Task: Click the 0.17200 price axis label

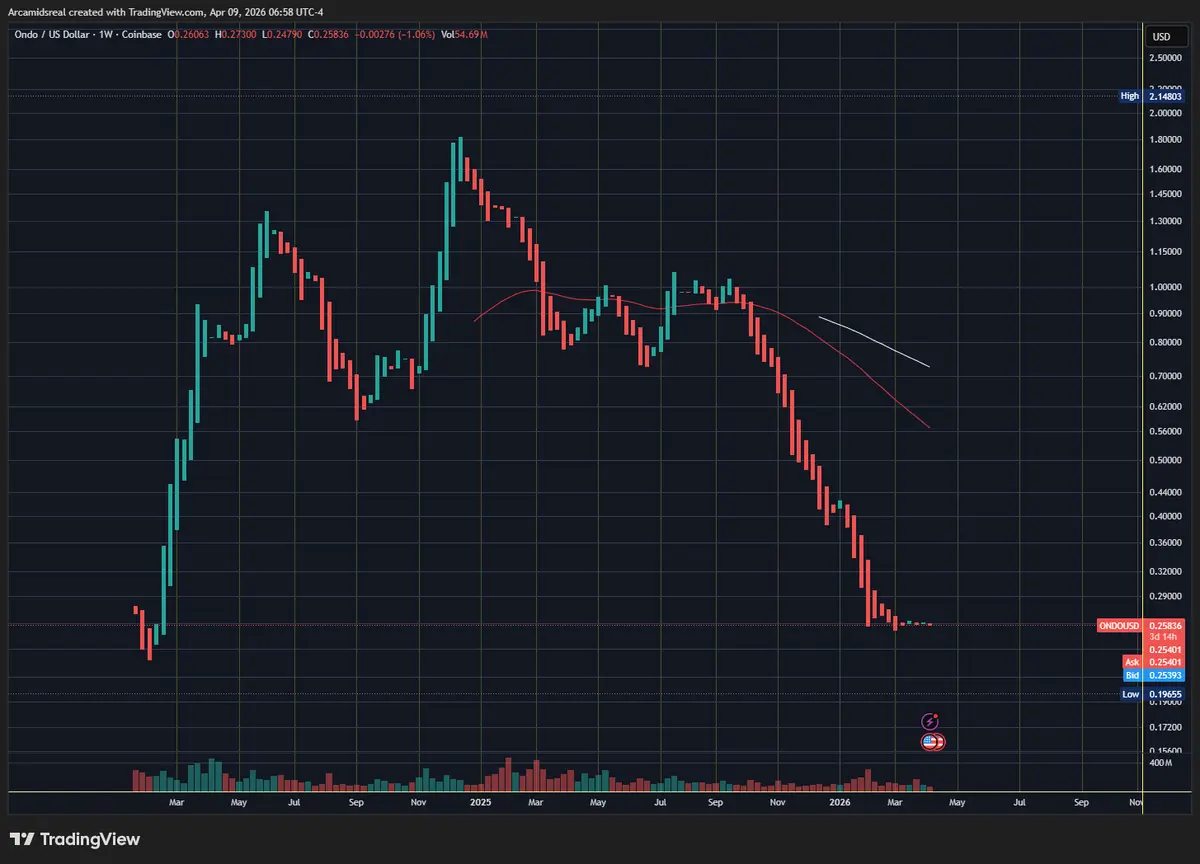Action: (x=1166, y=727)
